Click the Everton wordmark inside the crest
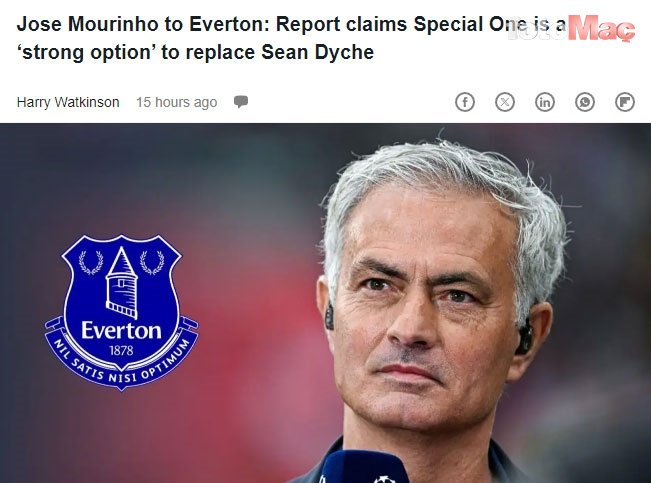 (121, 331)
